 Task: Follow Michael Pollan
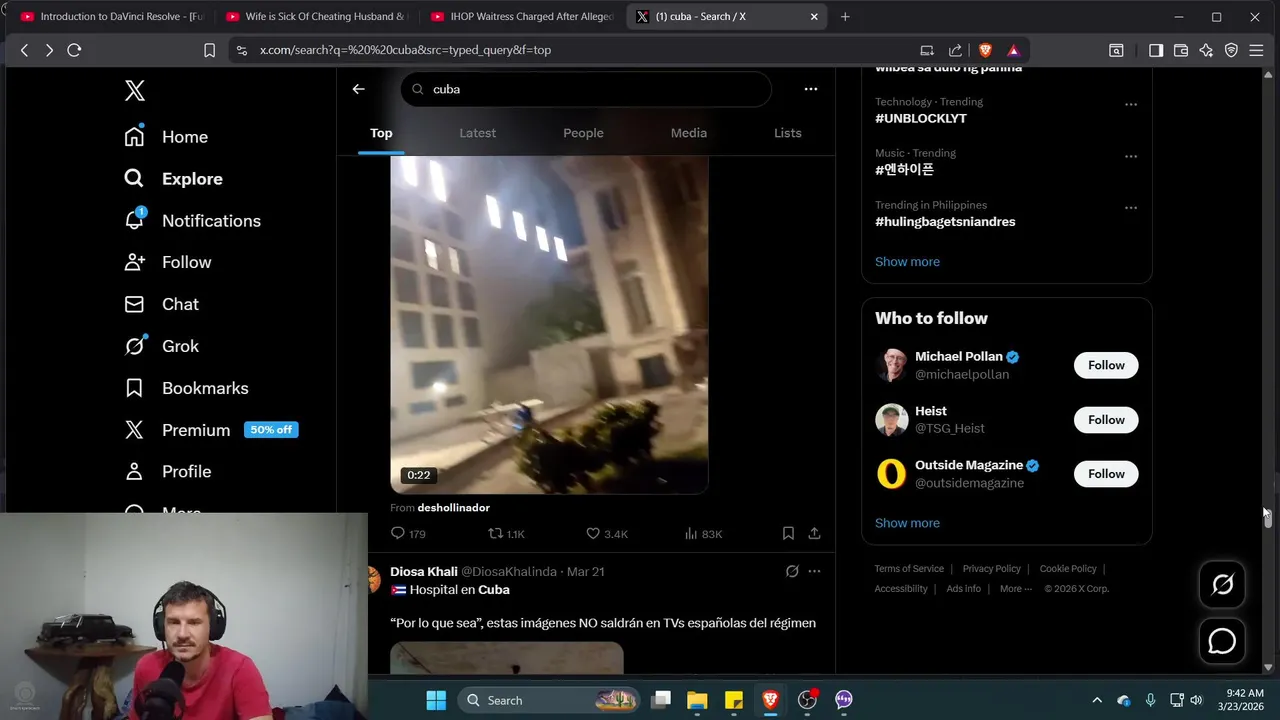[1106, 365]
